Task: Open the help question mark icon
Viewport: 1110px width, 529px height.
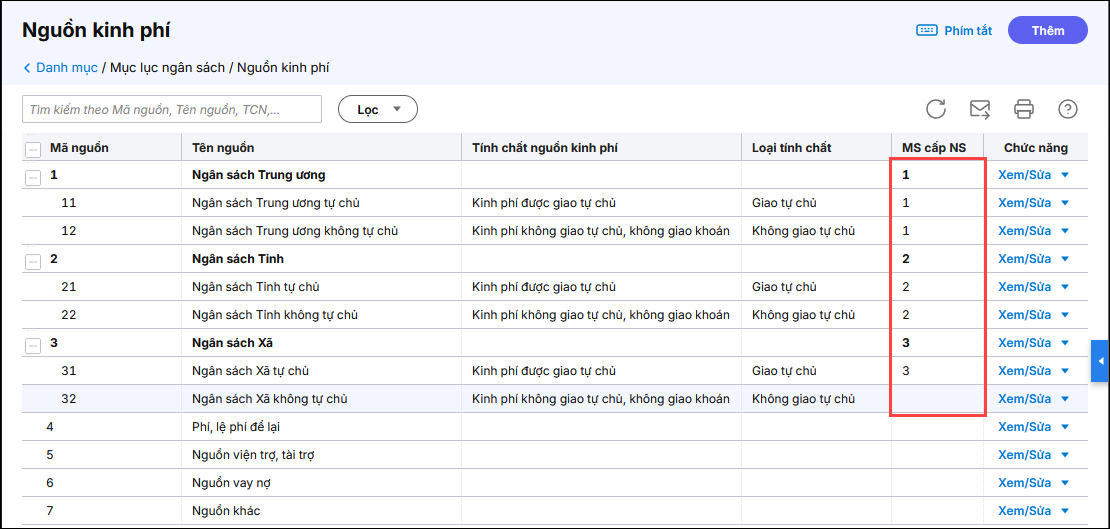Action: click(x=1068, y=109)
